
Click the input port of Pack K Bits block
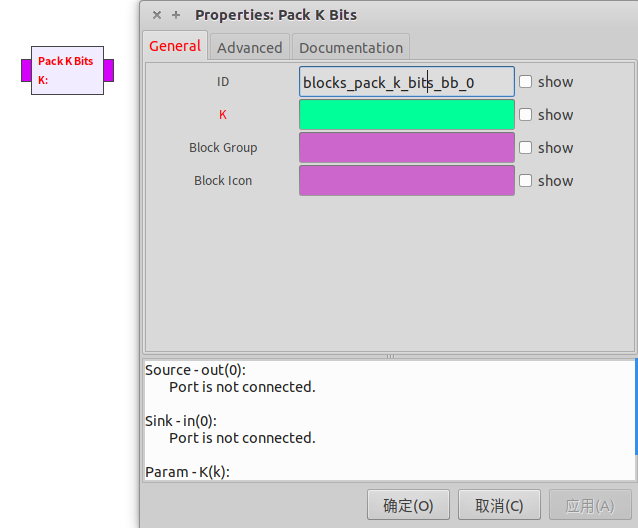tap(26, 70)
